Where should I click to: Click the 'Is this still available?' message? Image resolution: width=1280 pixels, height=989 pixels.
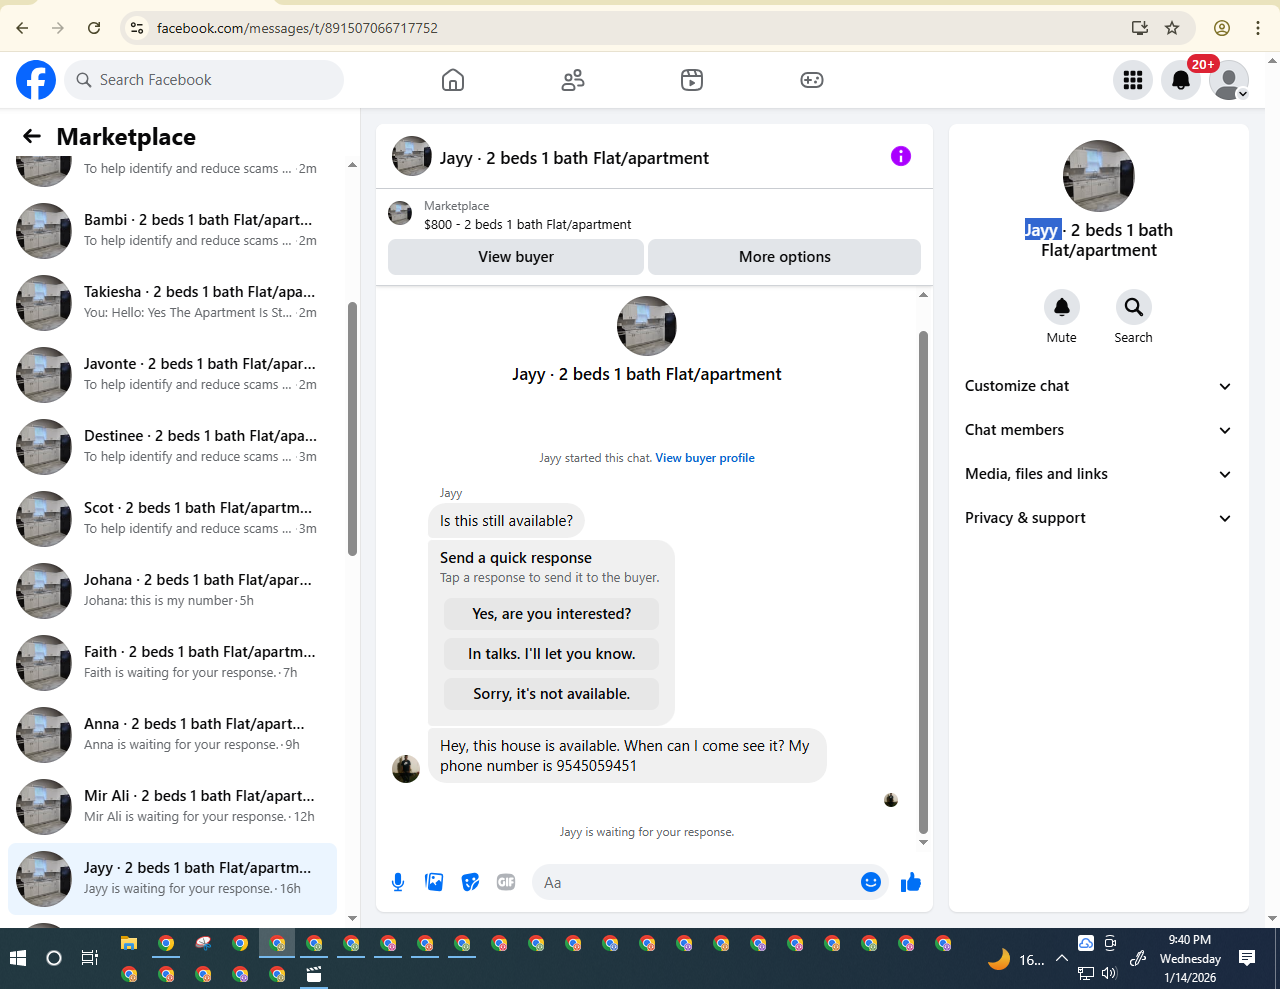(x=506, y=521)
